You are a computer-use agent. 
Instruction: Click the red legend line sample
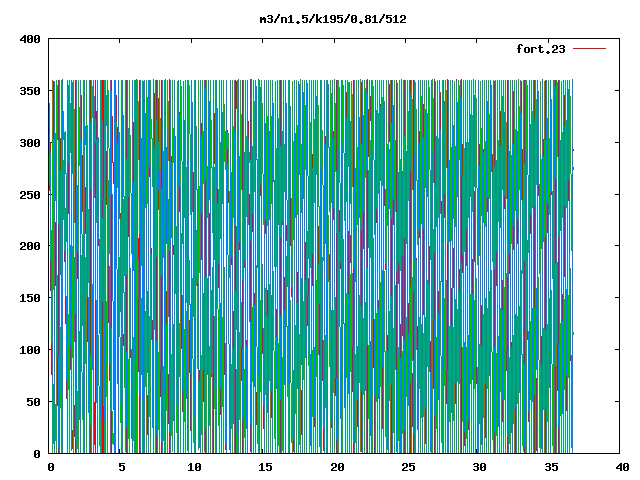click(589, 49)
